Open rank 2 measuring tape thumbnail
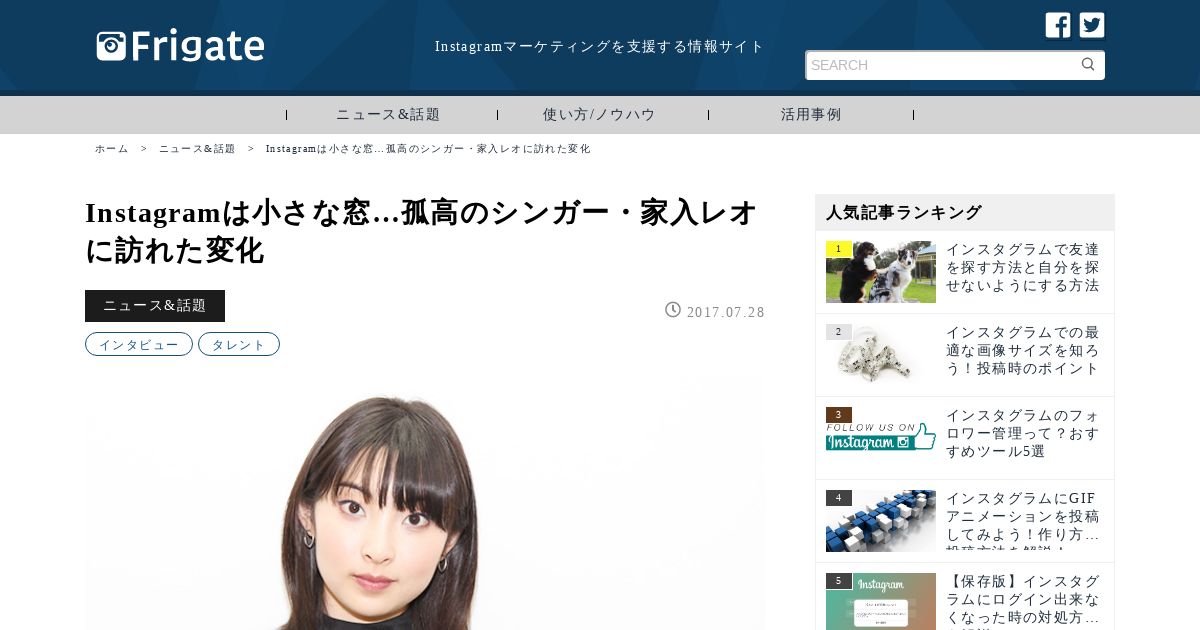 pyautogui.click(x=881, y=355)
